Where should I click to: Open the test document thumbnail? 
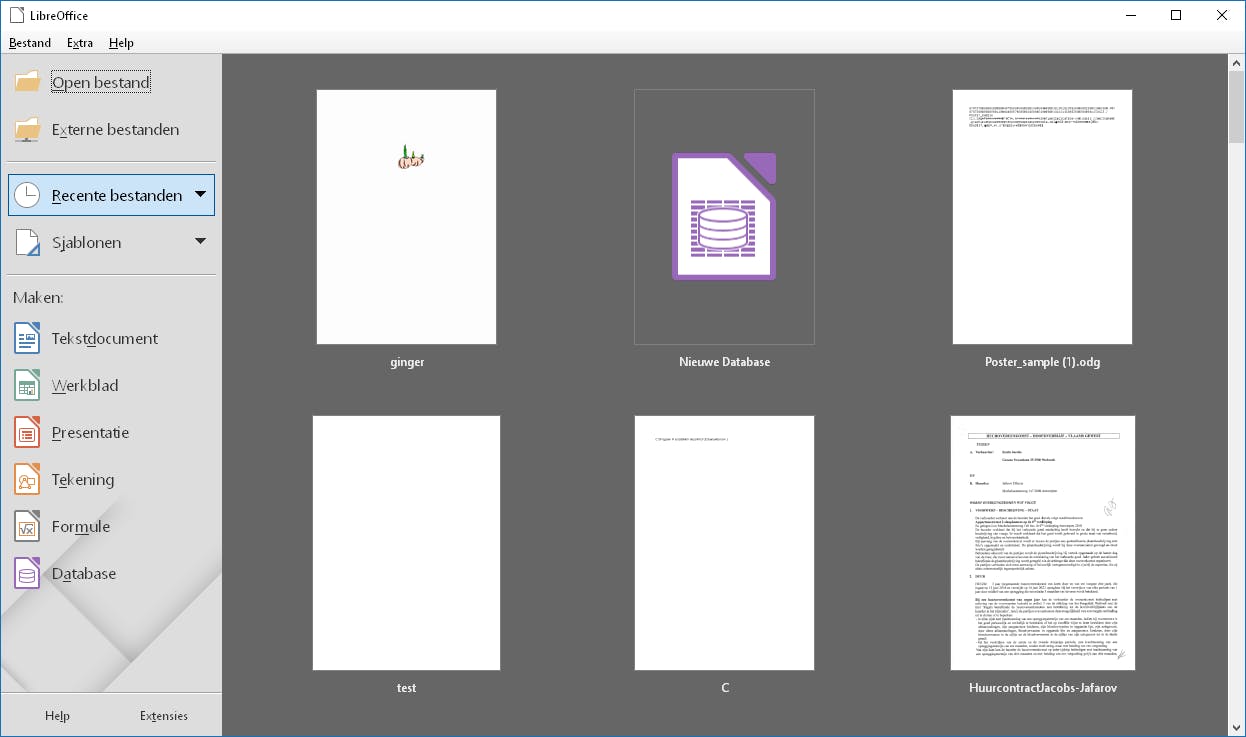pos(406,543)
